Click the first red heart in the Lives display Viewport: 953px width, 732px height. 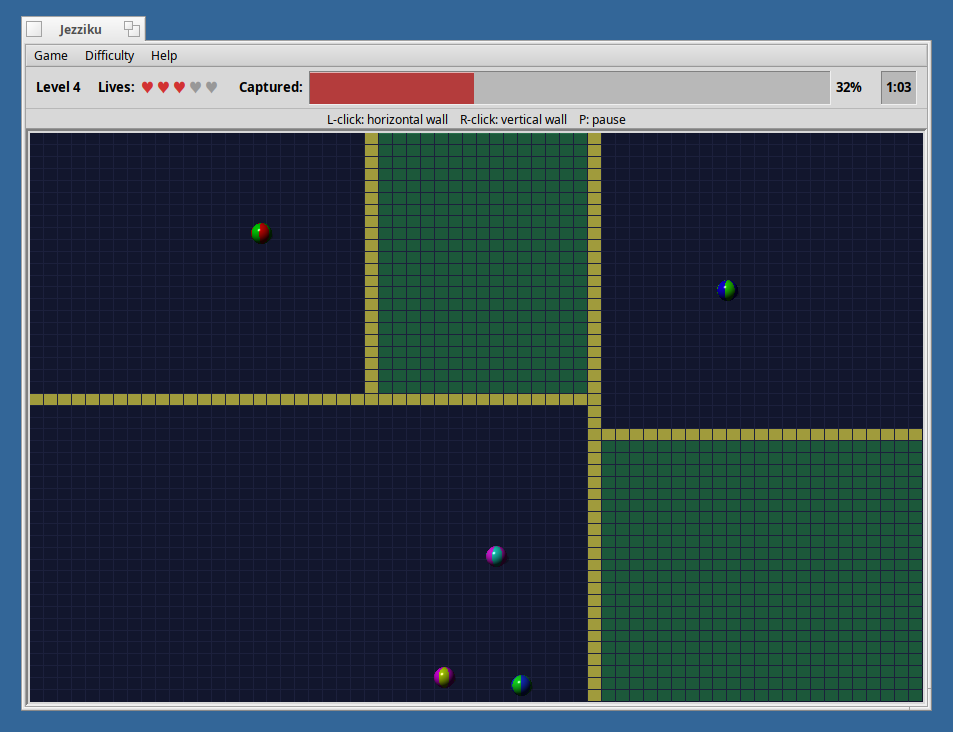[147, 87]
